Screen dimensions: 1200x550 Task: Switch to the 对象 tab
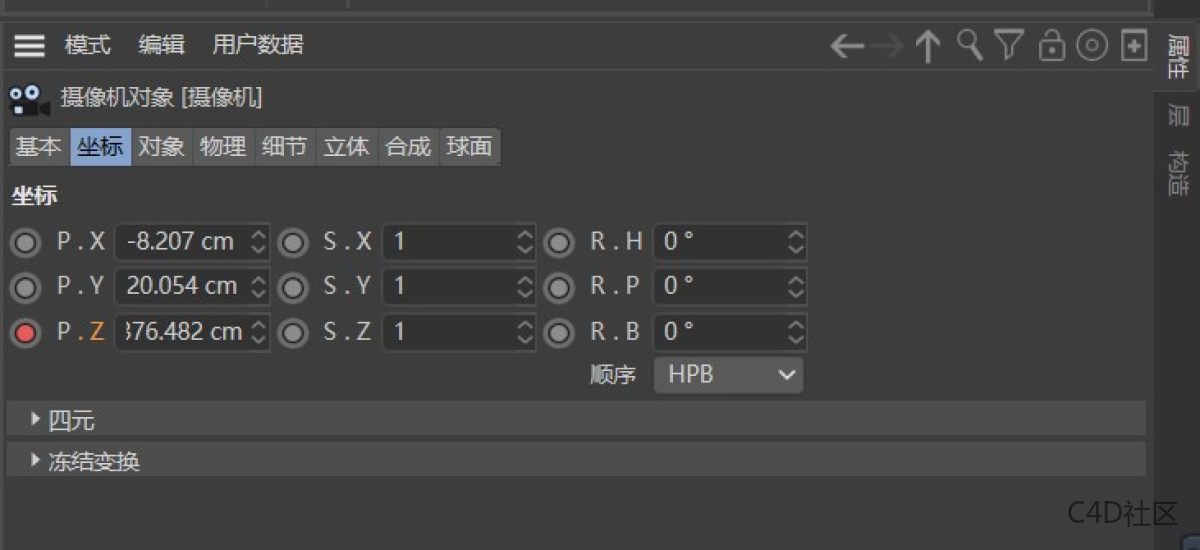(162, 147)
